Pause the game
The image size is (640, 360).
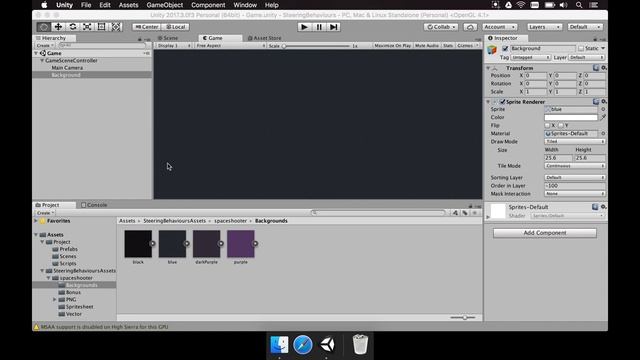tap(319, 27)
